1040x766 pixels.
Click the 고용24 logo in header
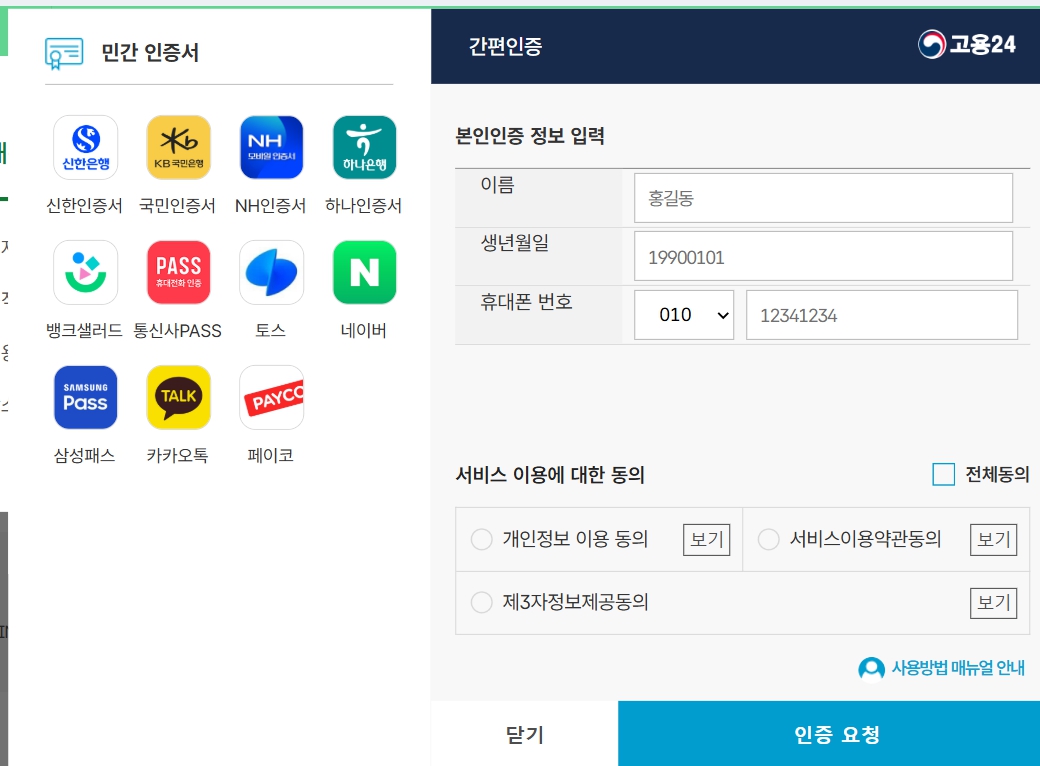pos(967,44)
